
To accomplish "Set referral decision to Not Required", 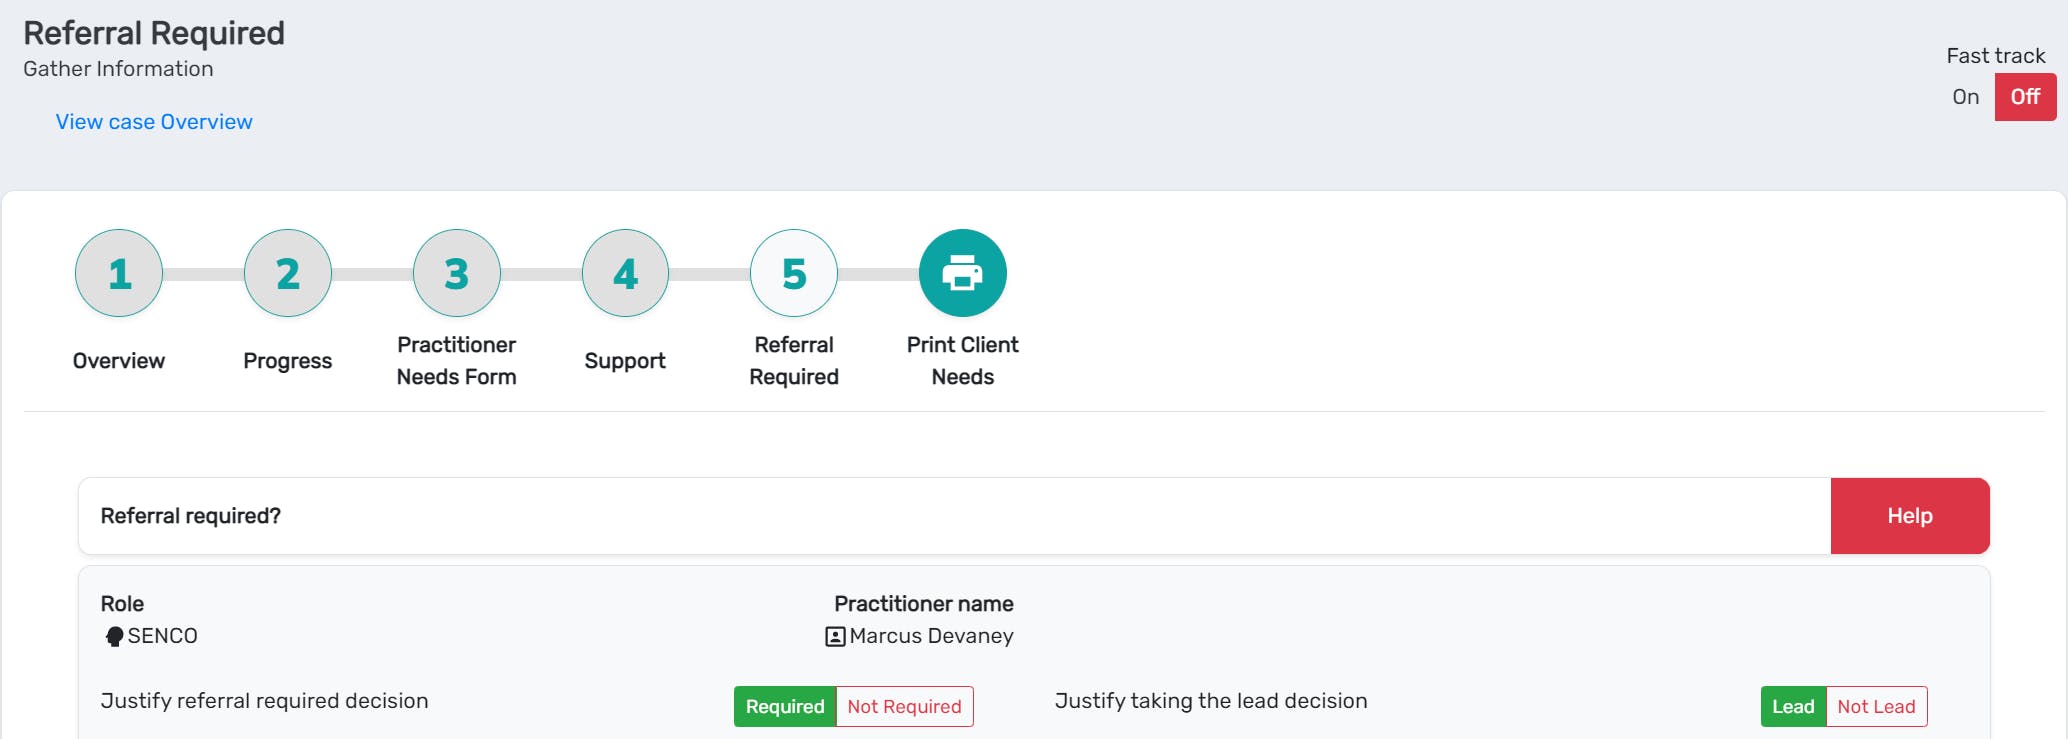I will [x=903, y=706].
